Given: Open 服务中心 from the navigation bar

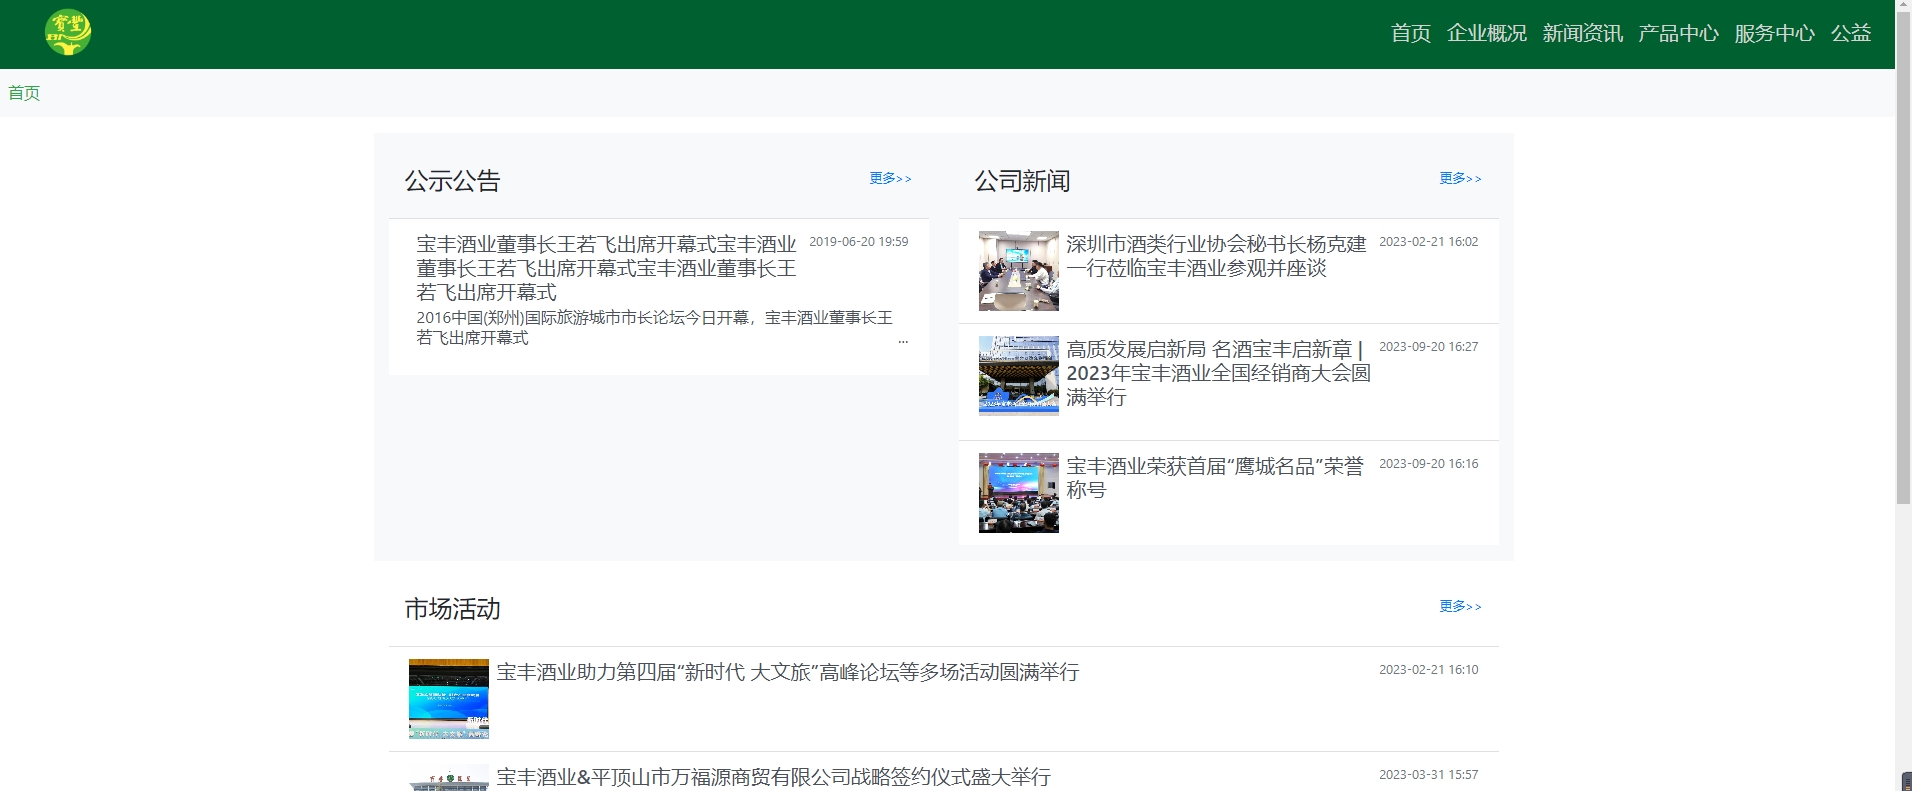Looking at the screenshot, I should (1774, 33).
